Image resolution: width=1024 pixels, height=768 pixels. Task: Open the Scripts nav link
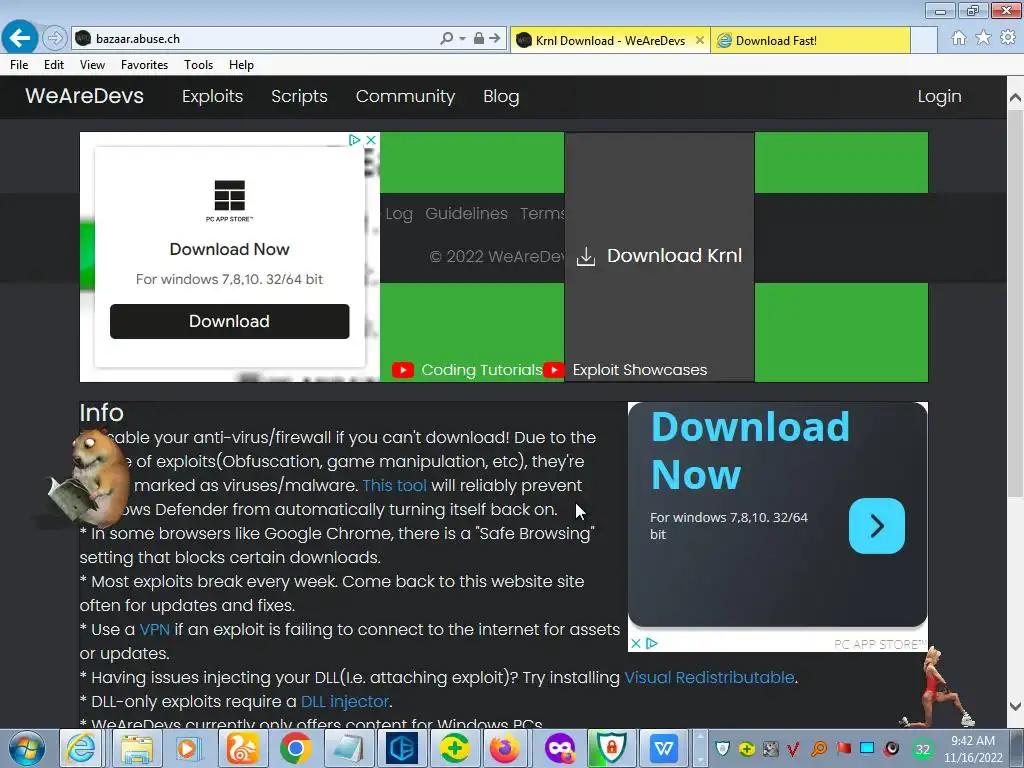299,96
